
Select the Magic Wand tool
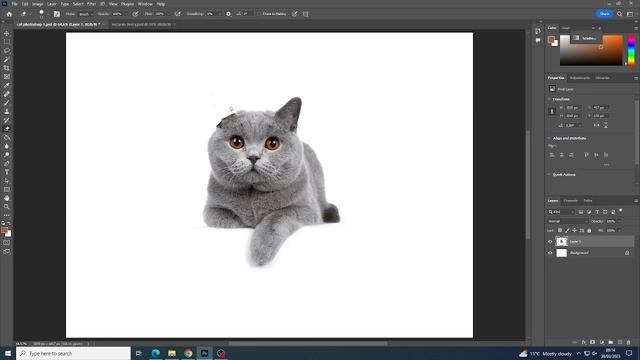coord(7,60)
